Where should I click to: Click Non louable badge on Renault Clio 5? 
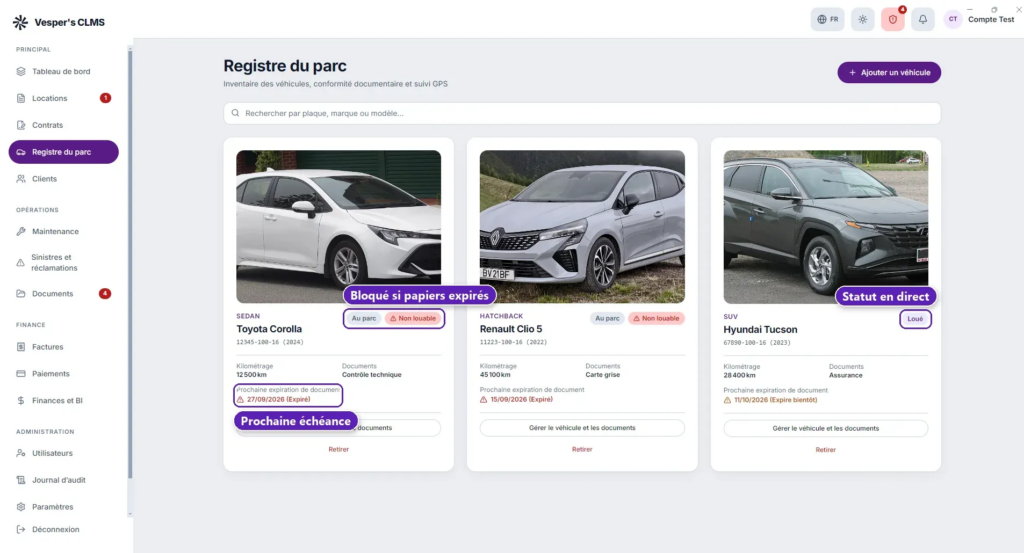coord(656,319)
